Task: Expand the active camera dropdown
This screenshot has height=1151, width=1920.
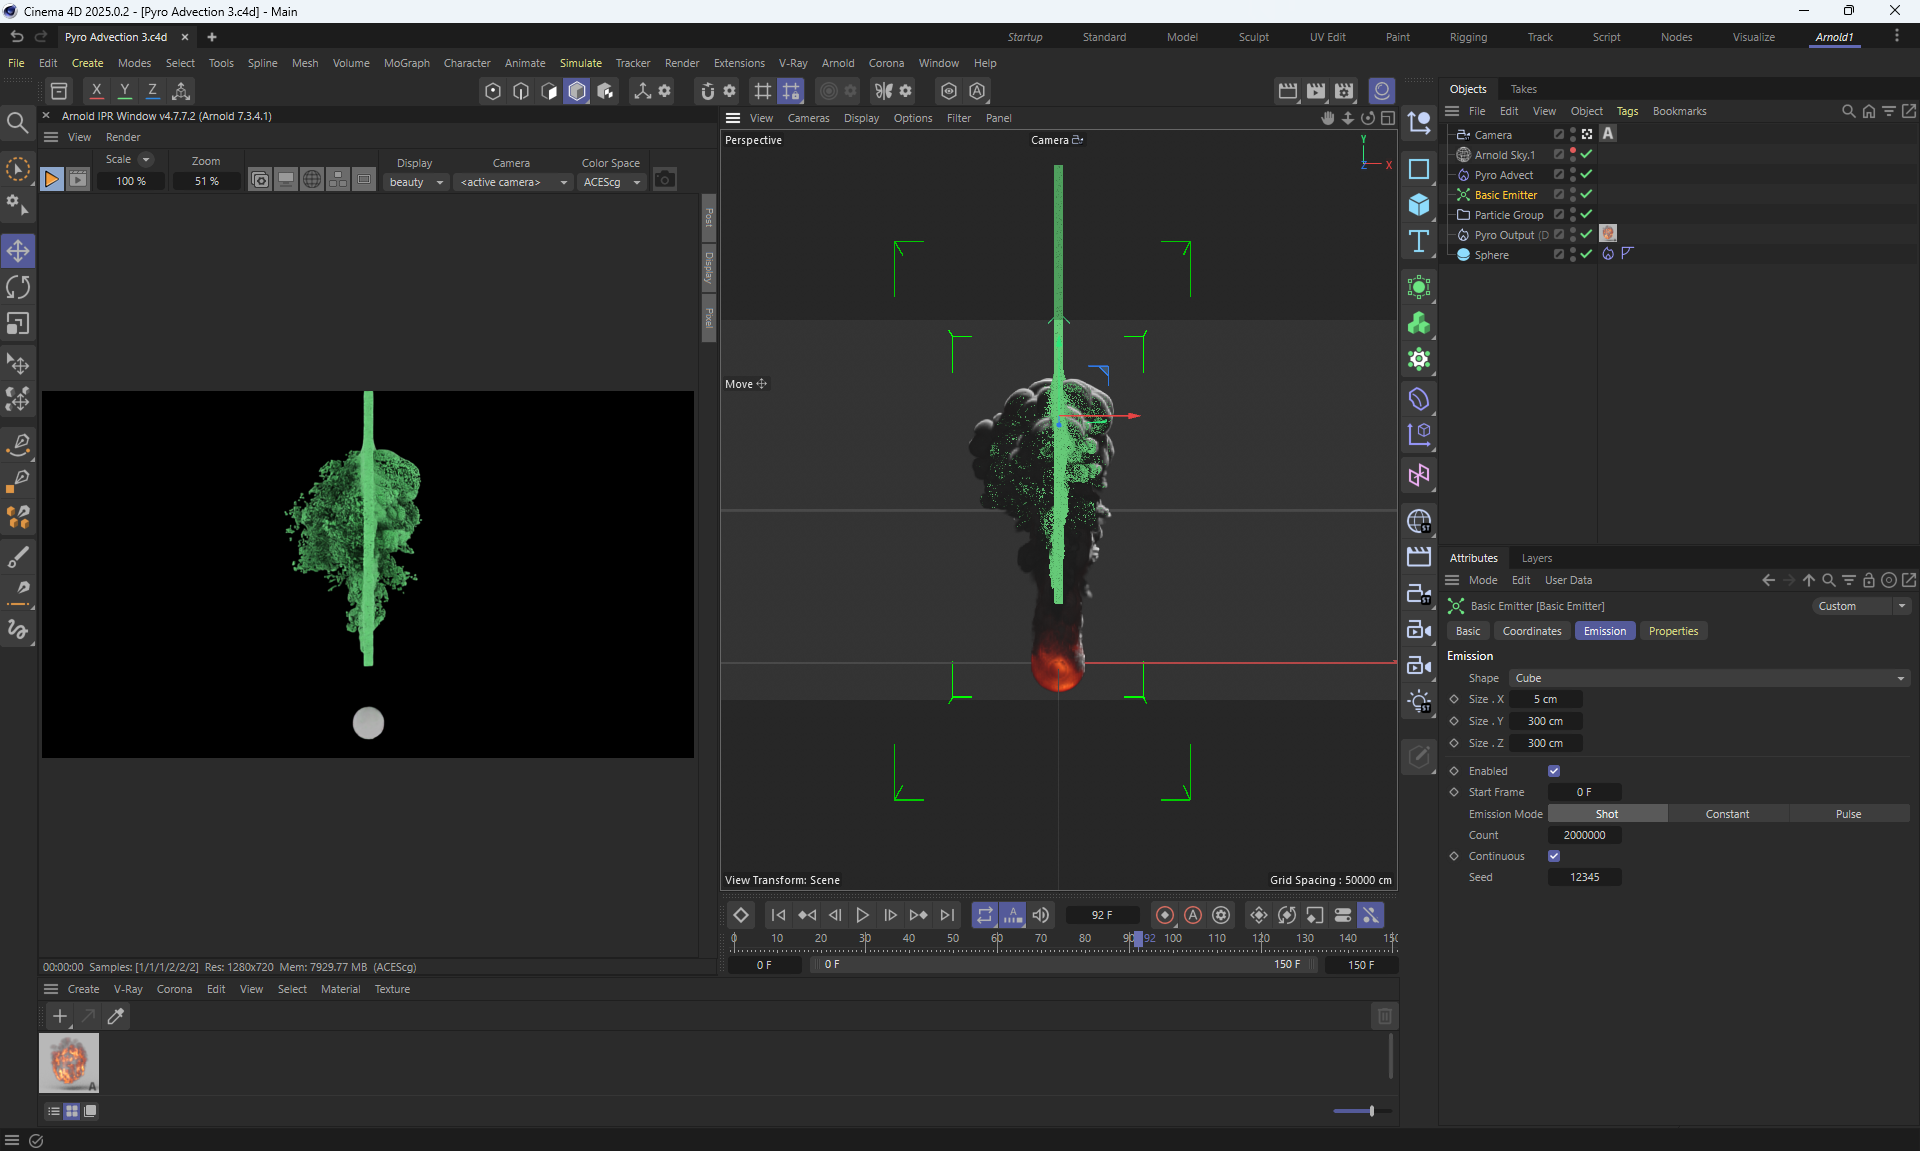Action: click(513, 182)
